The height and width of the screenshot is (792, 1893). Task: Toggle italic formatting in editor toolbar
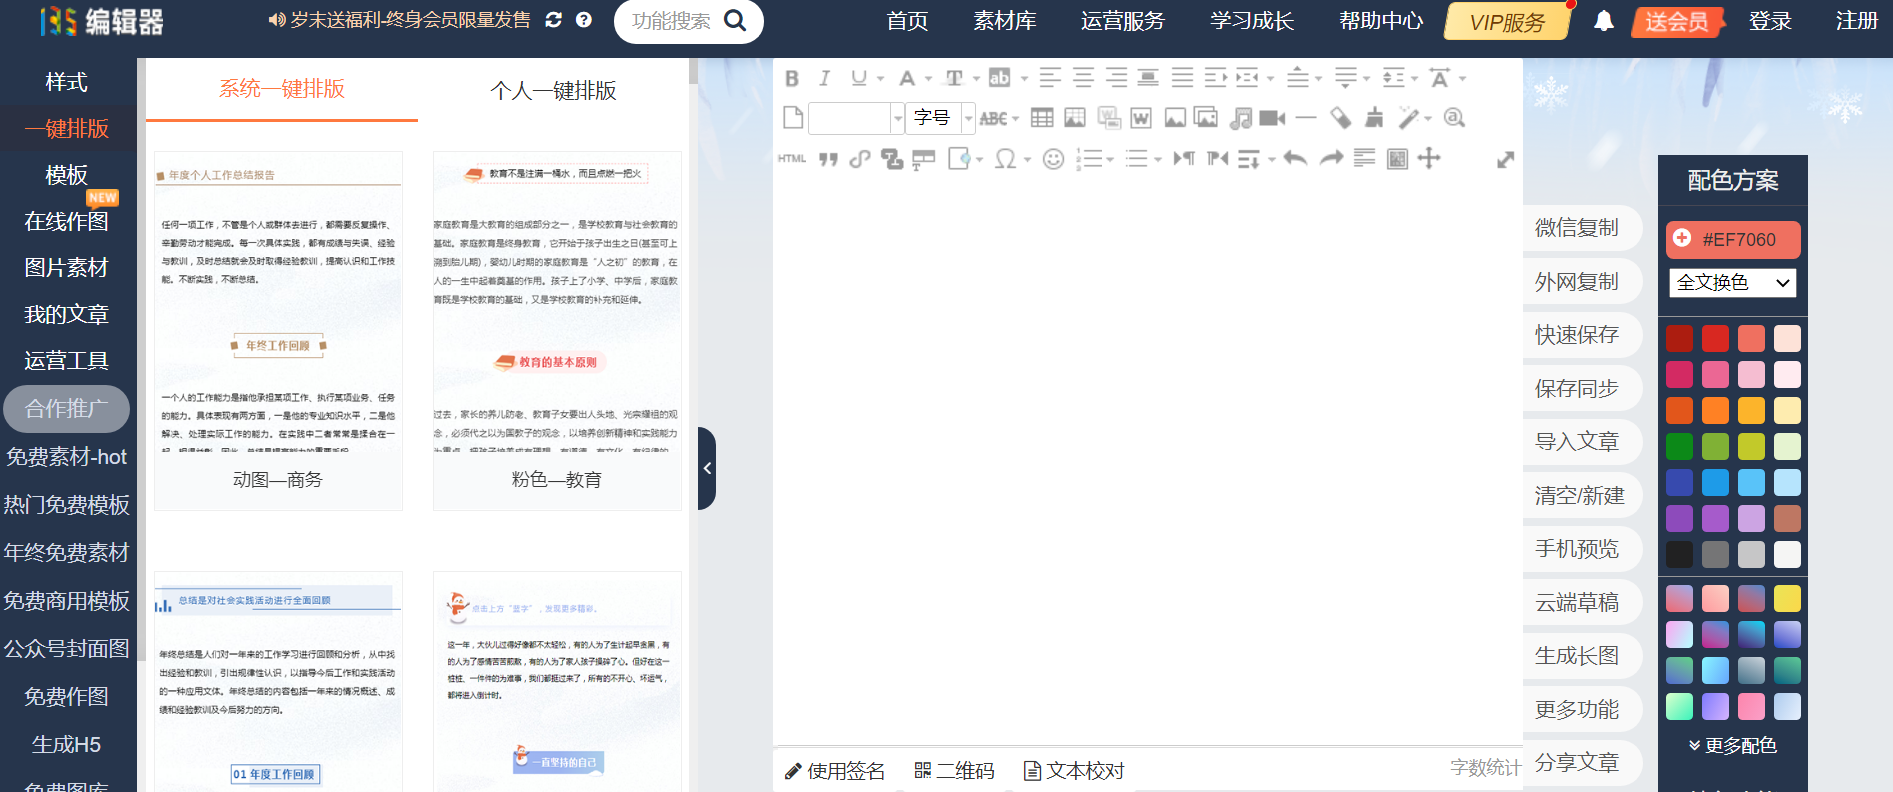(824, 78)
